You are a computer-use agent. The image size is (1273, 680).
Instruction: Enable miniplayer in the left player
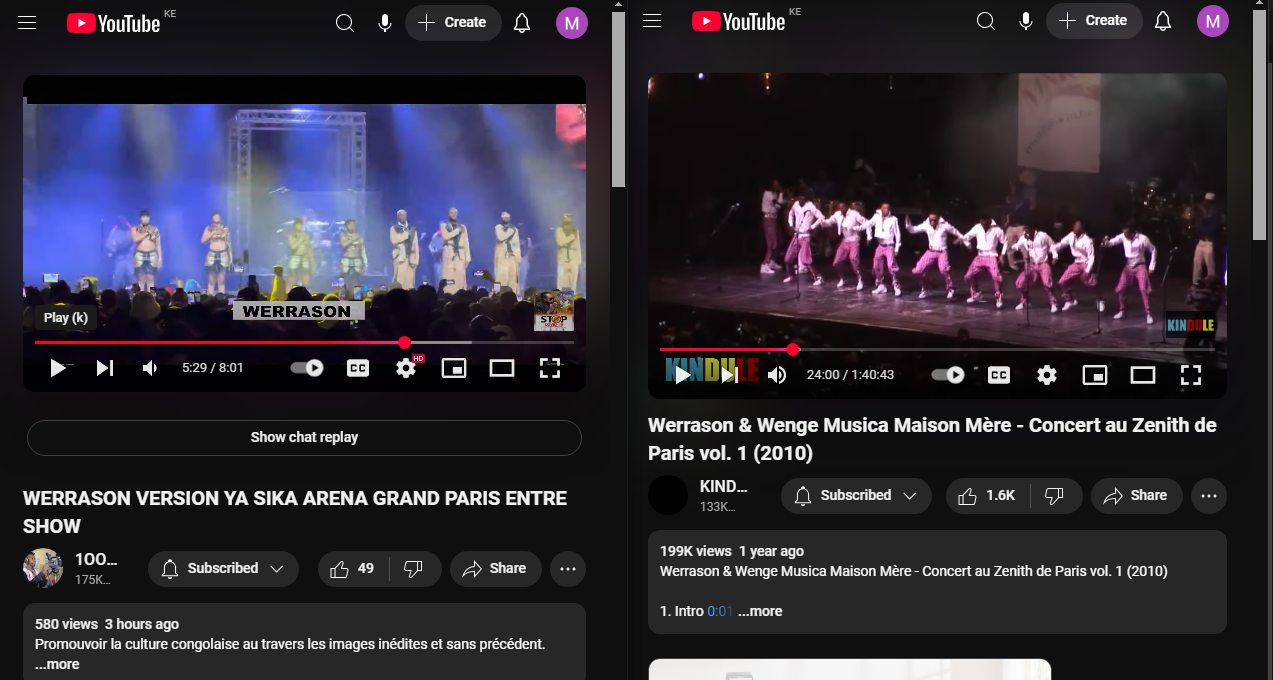tap(454, 368)
